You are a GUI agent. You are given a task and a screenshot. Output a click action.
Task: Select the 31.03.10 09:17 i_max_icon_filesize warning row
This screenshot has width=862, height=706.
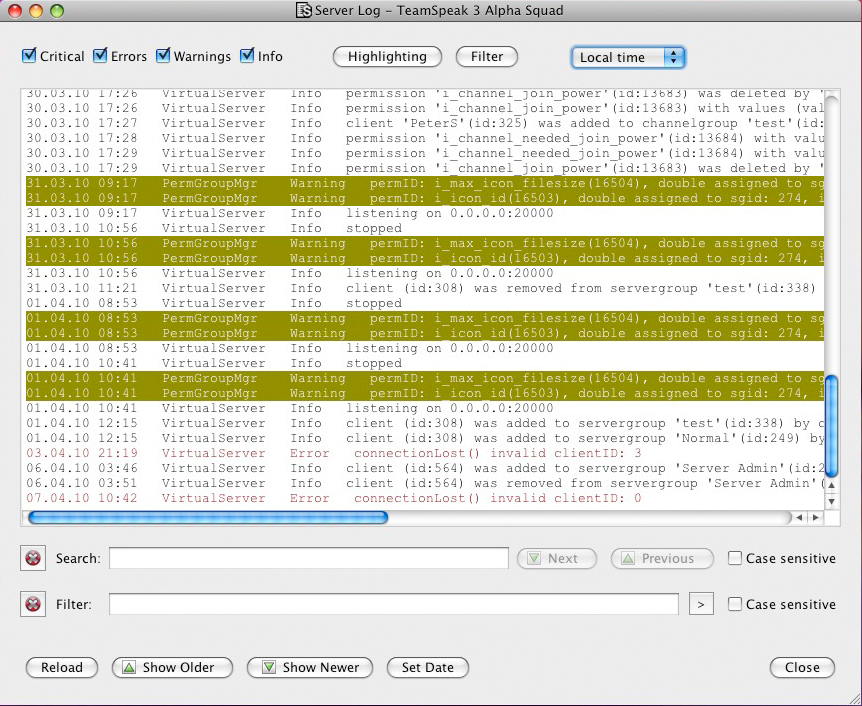(425, 183)
